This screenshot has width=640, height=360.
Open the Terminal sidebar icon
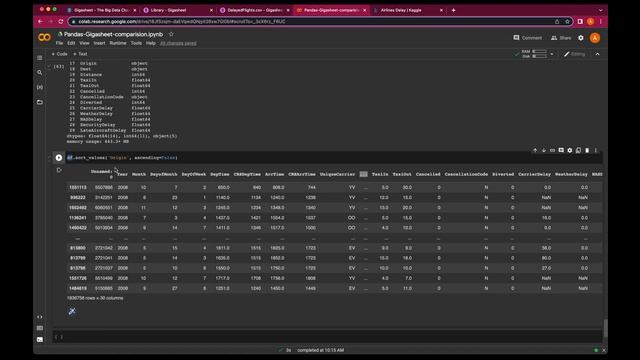click(40, 340)
